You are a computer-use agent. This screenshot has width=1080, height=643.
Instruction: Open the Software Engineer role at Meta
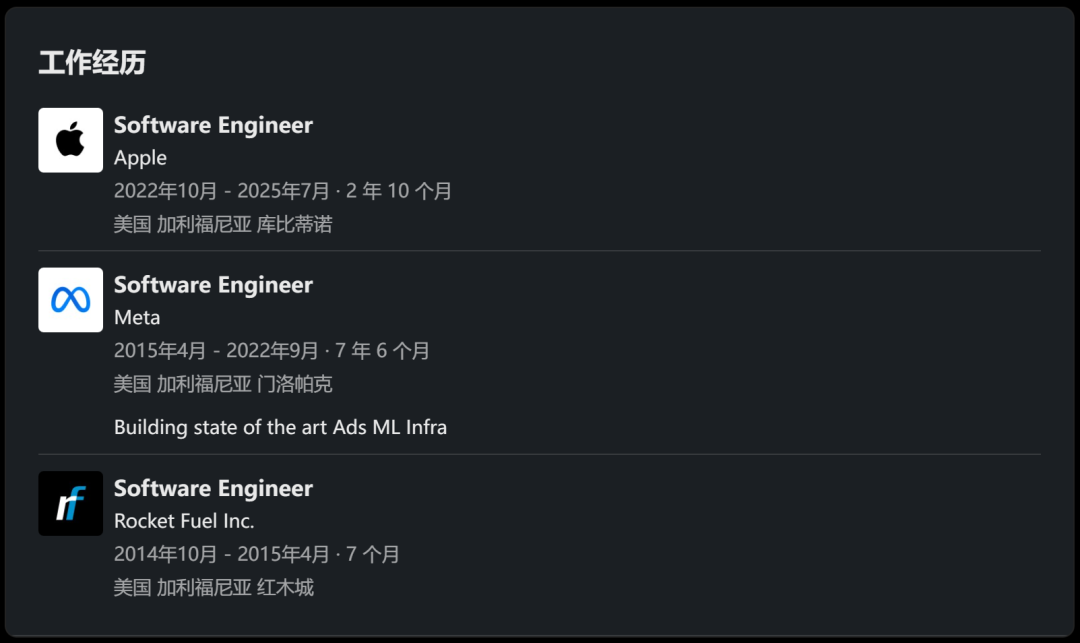(x=213, y=285)
